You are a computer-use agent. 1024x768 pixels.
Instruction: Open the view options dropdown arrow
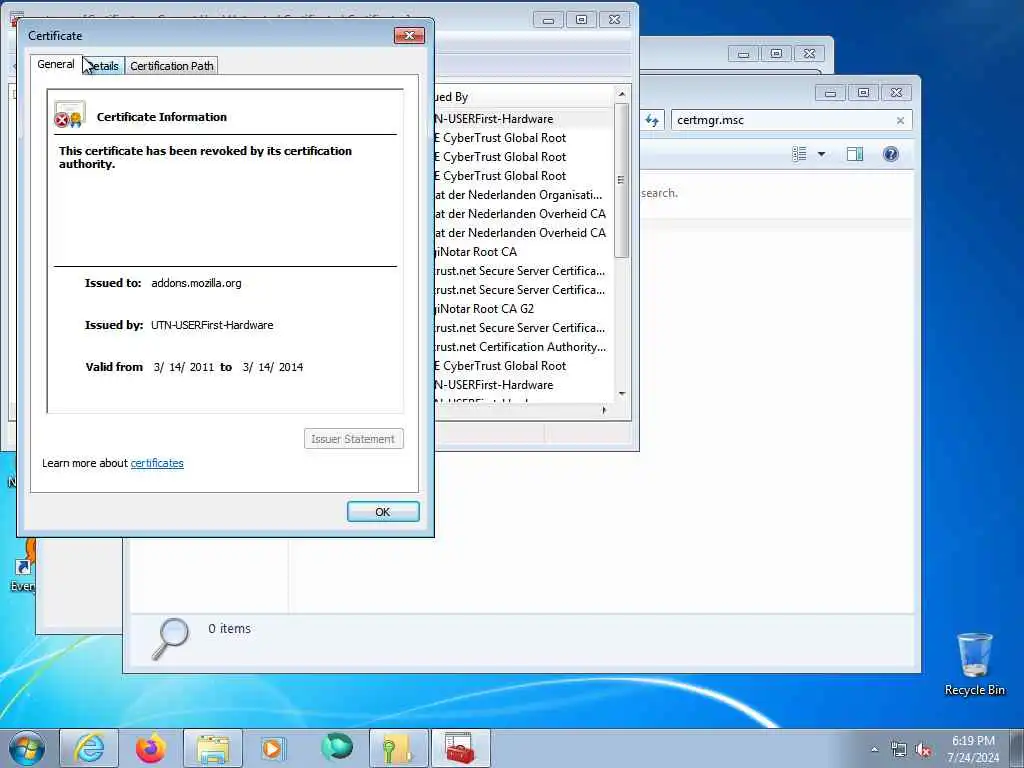click(822, 154)
